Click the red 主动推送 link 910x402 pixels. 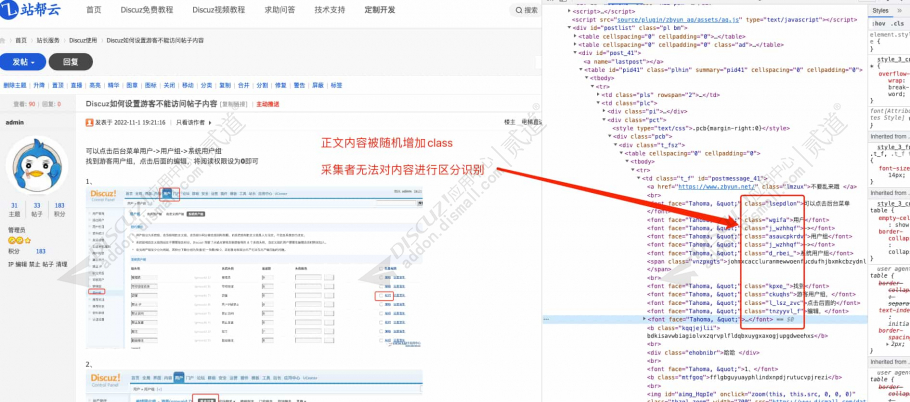point(268,104)
